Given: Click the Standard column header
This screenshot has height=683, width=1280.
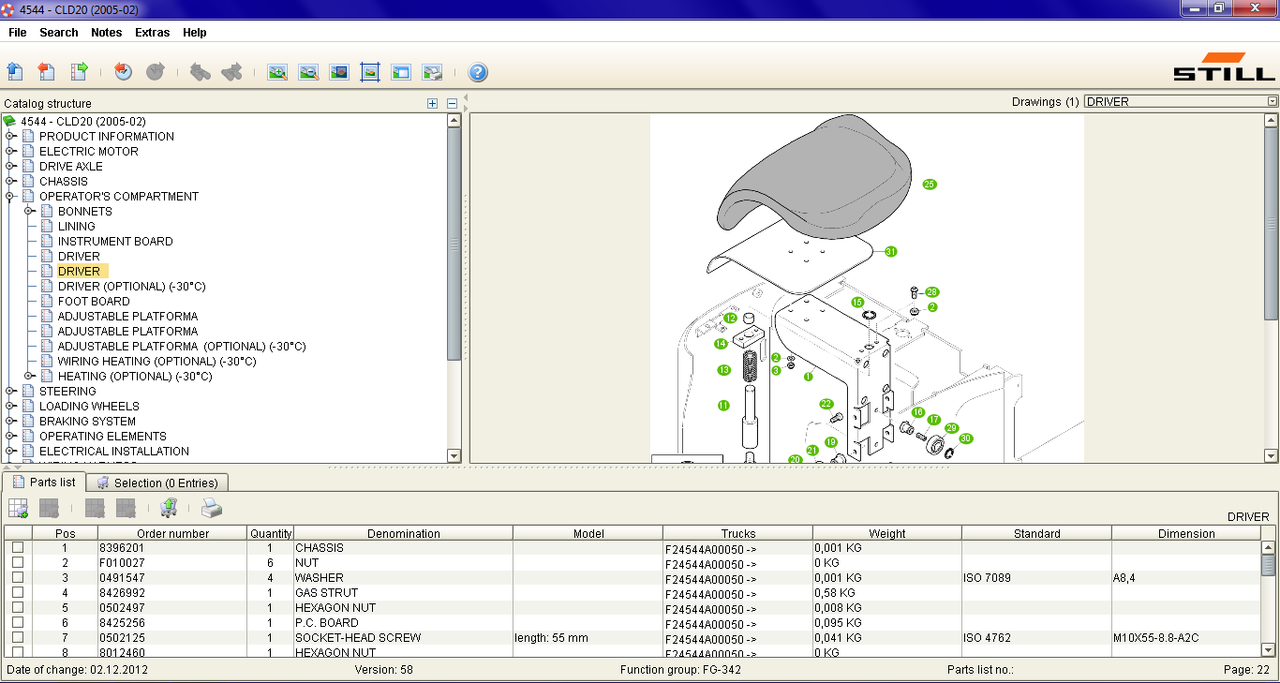Looking at the screenshot, I should coord(1037,534).
